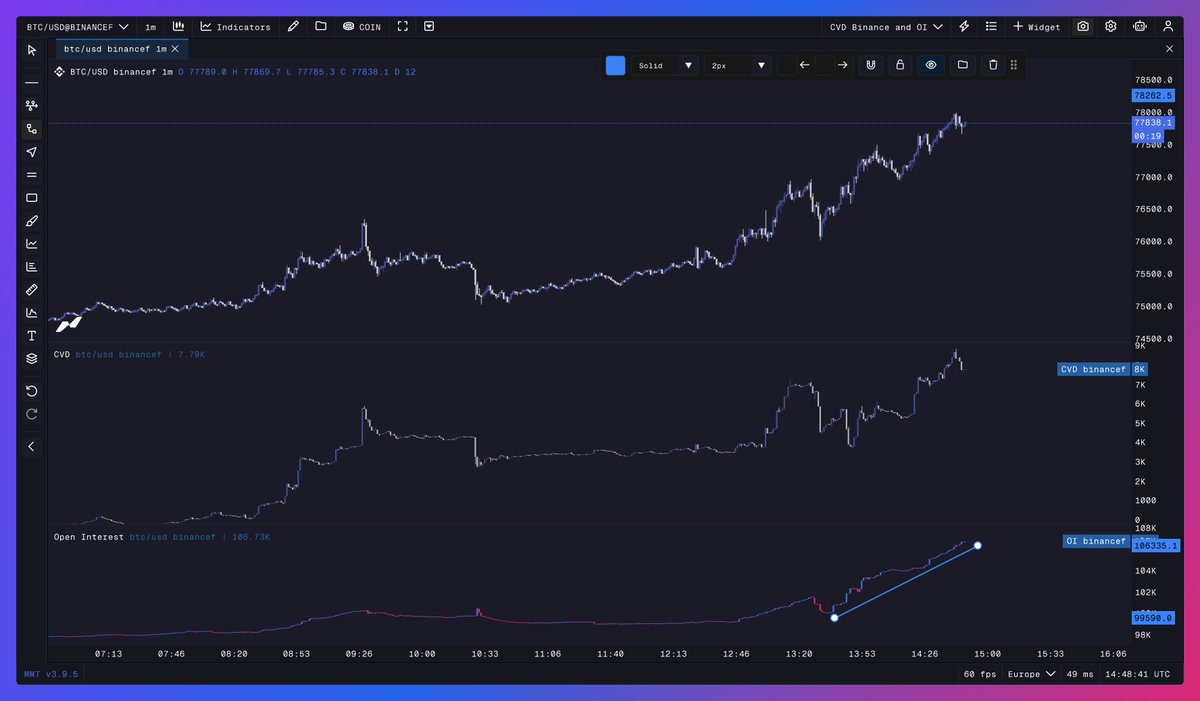The image size is (1200, 701).
Task: Open the candlestick chart type selector
Action: (x=178, y=27)
